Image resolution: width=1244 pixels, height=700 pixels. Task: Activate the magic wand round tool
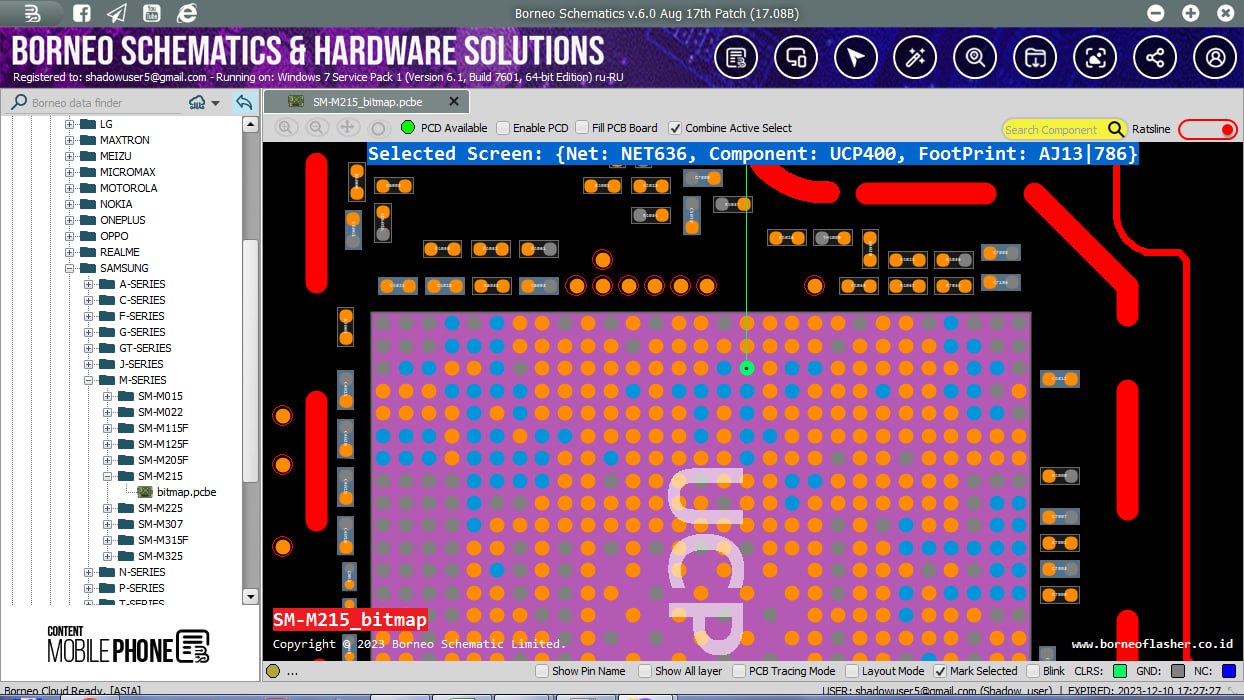coord(915,58)
